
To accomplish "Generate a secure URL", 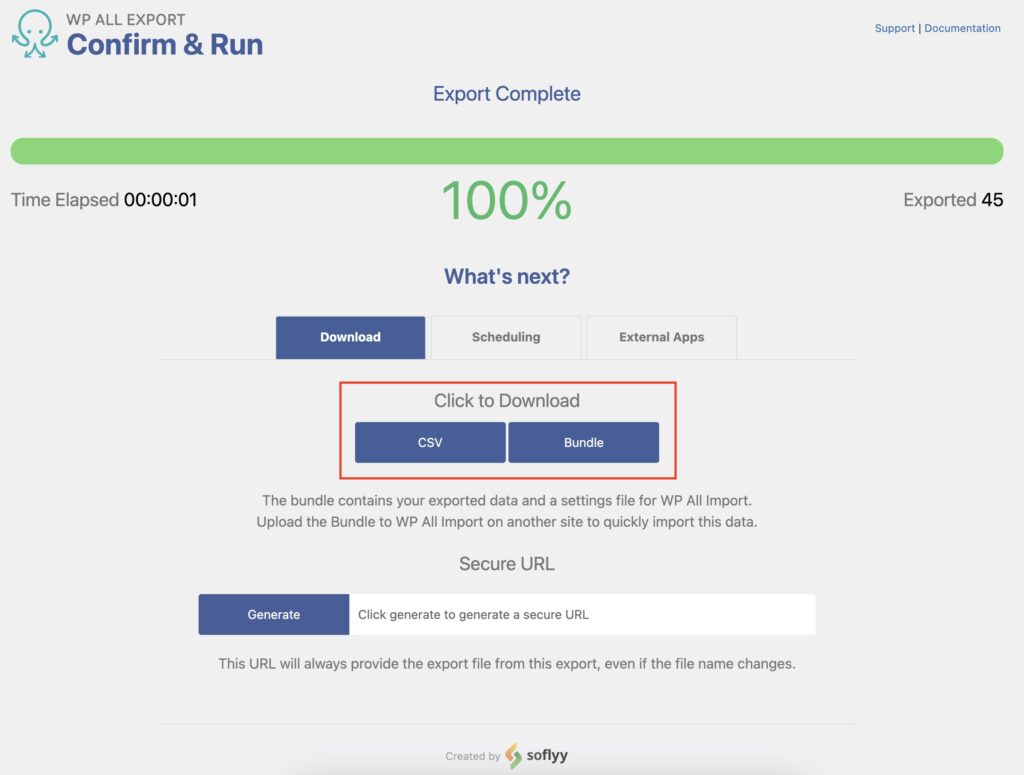I will click(273, 614).
